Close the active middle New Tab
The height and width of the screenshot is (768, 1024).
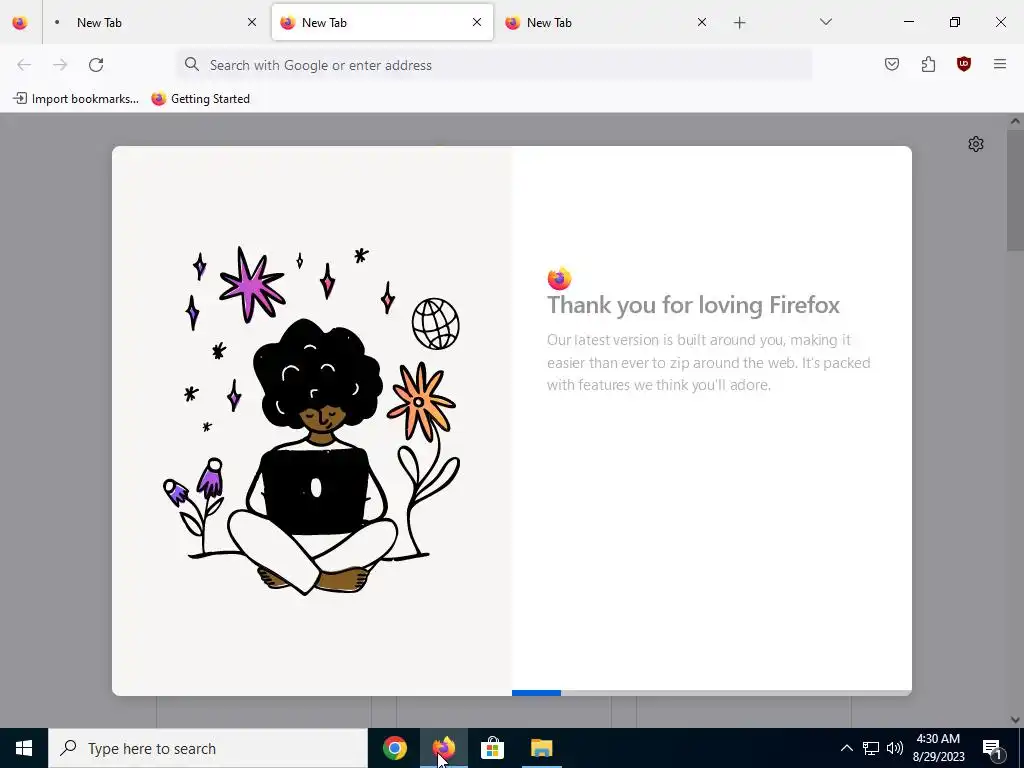coord(477,22)
